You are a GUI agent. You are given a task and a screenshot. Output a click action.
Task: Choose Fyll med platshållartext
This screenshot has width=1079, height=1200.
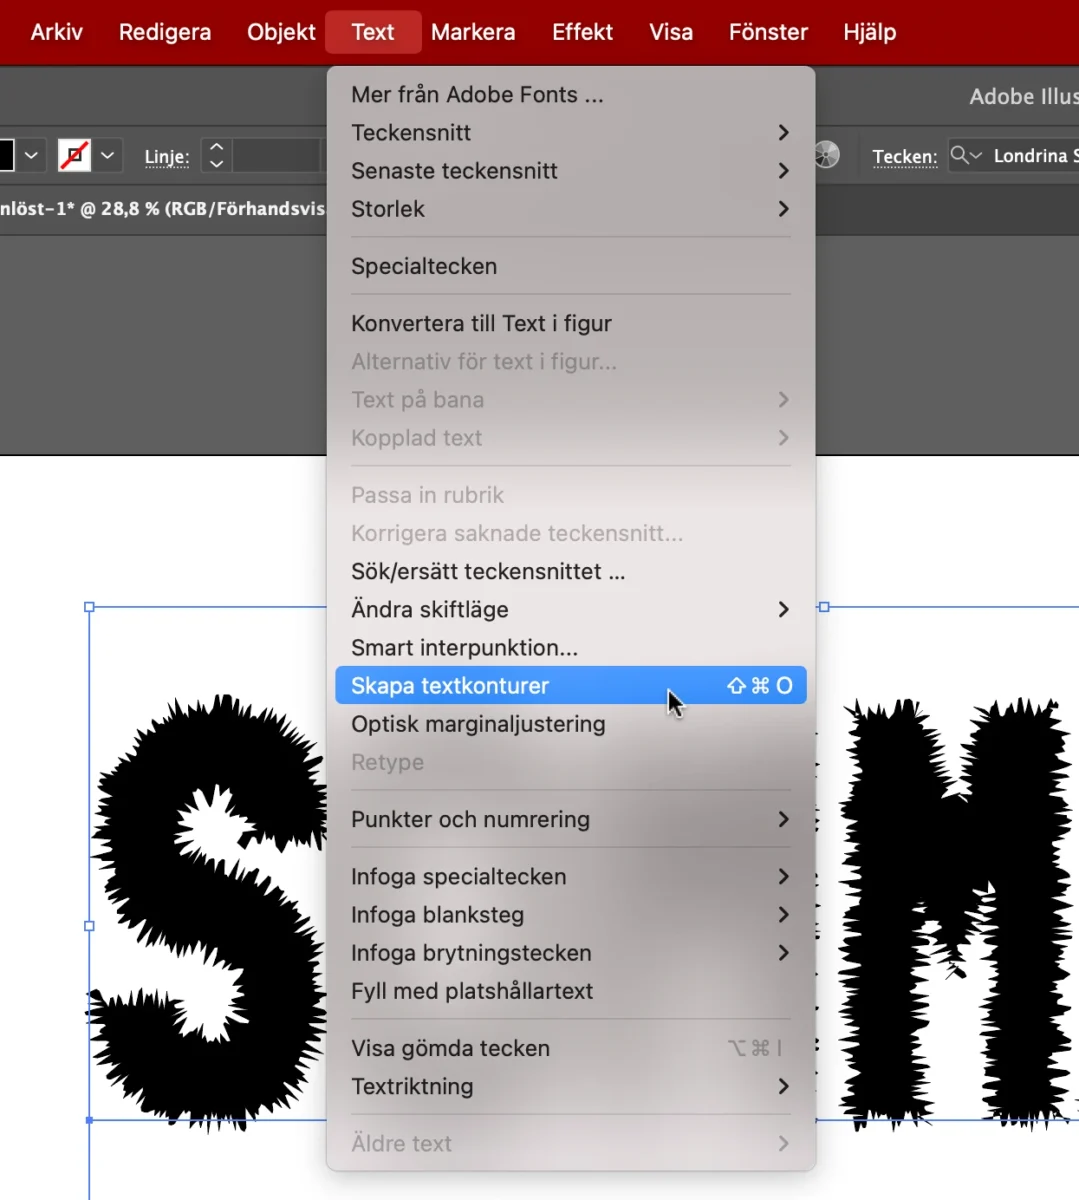pyautogui.click(x=571, y=990)
